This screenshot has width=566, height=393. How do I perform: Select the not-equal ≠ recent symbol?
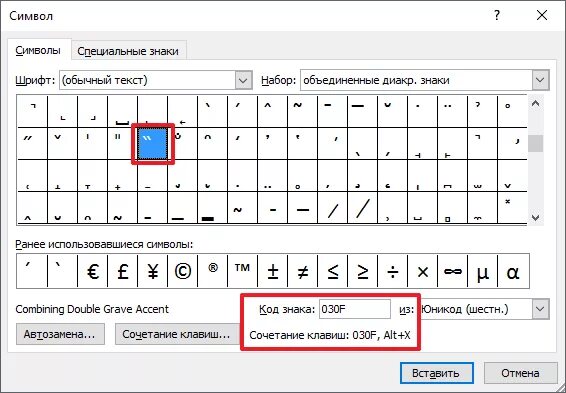(302, 271)
